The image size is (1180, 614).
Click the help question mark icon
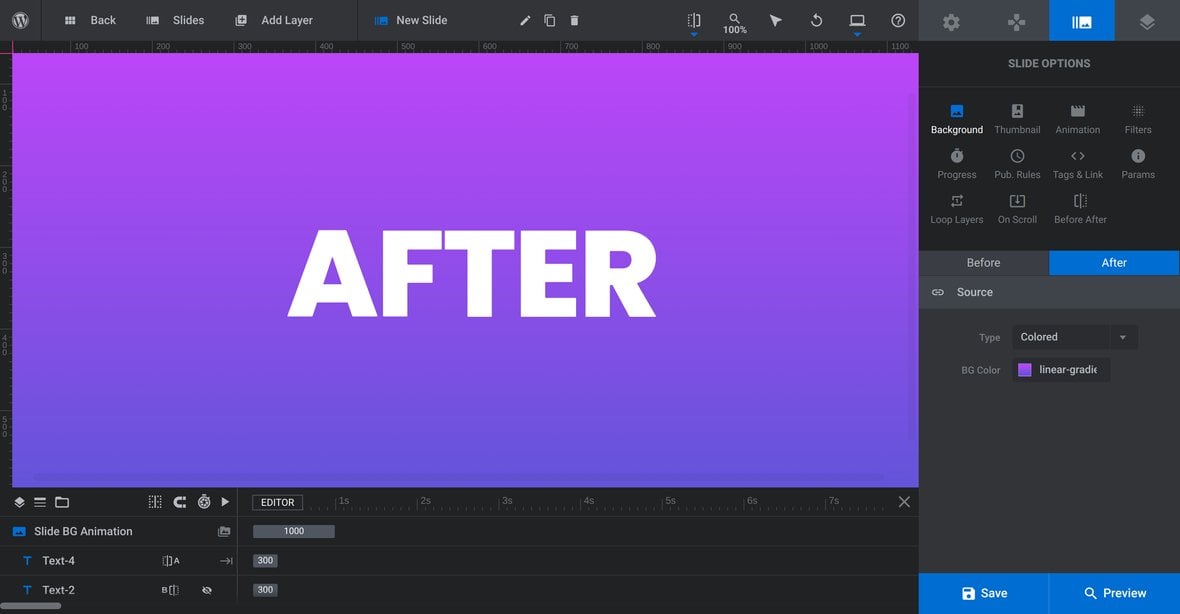[x=897, y=20]
